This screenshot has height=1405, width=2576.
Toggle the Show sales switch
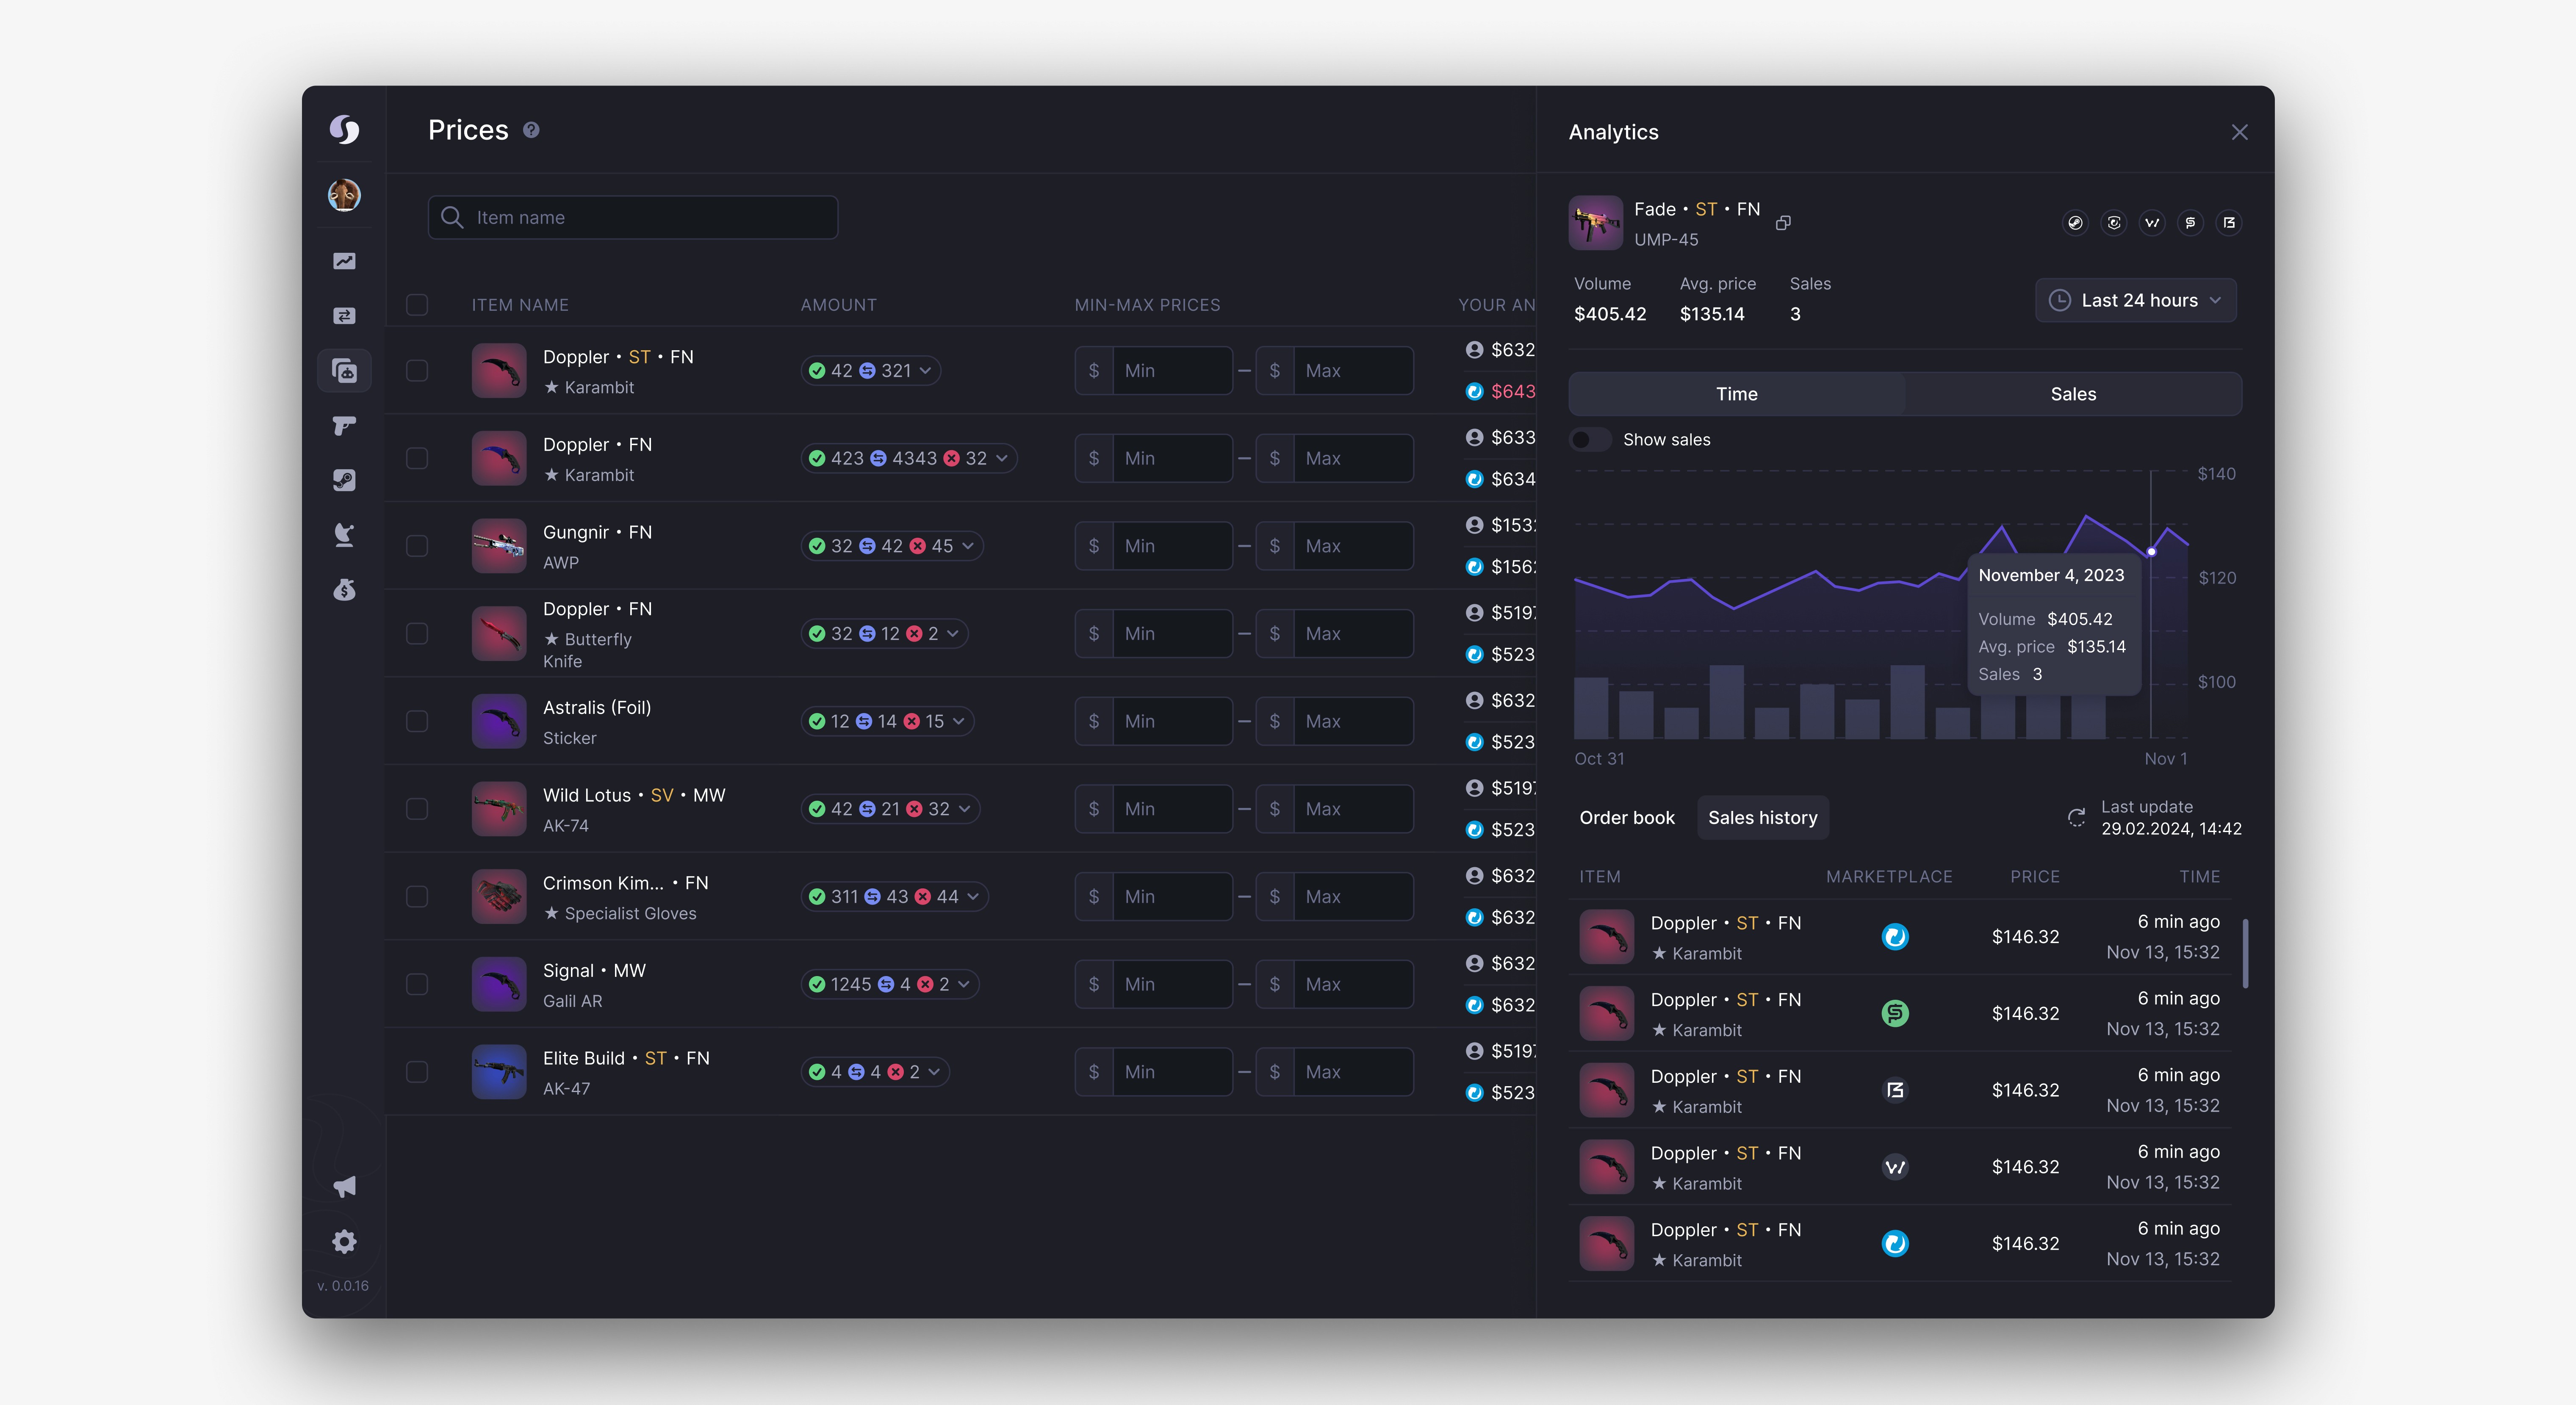point(1589,440)
